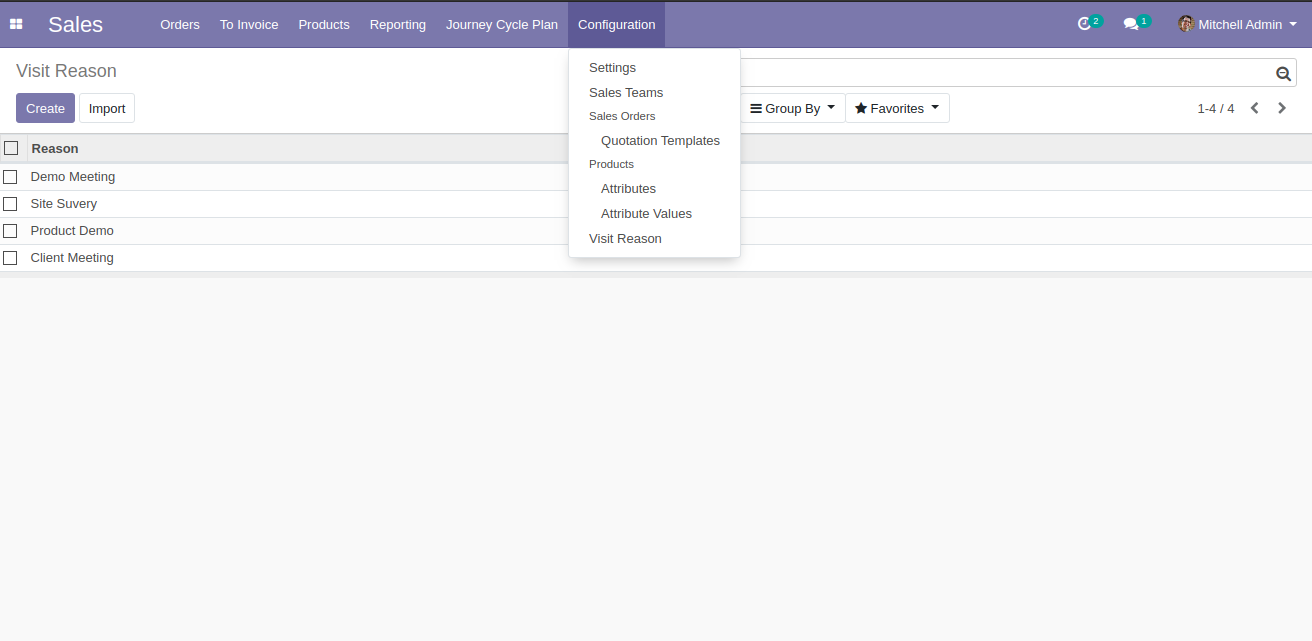Open the Reporting menu
Screen dimensions: 1312x641
(x=398, y=24)
